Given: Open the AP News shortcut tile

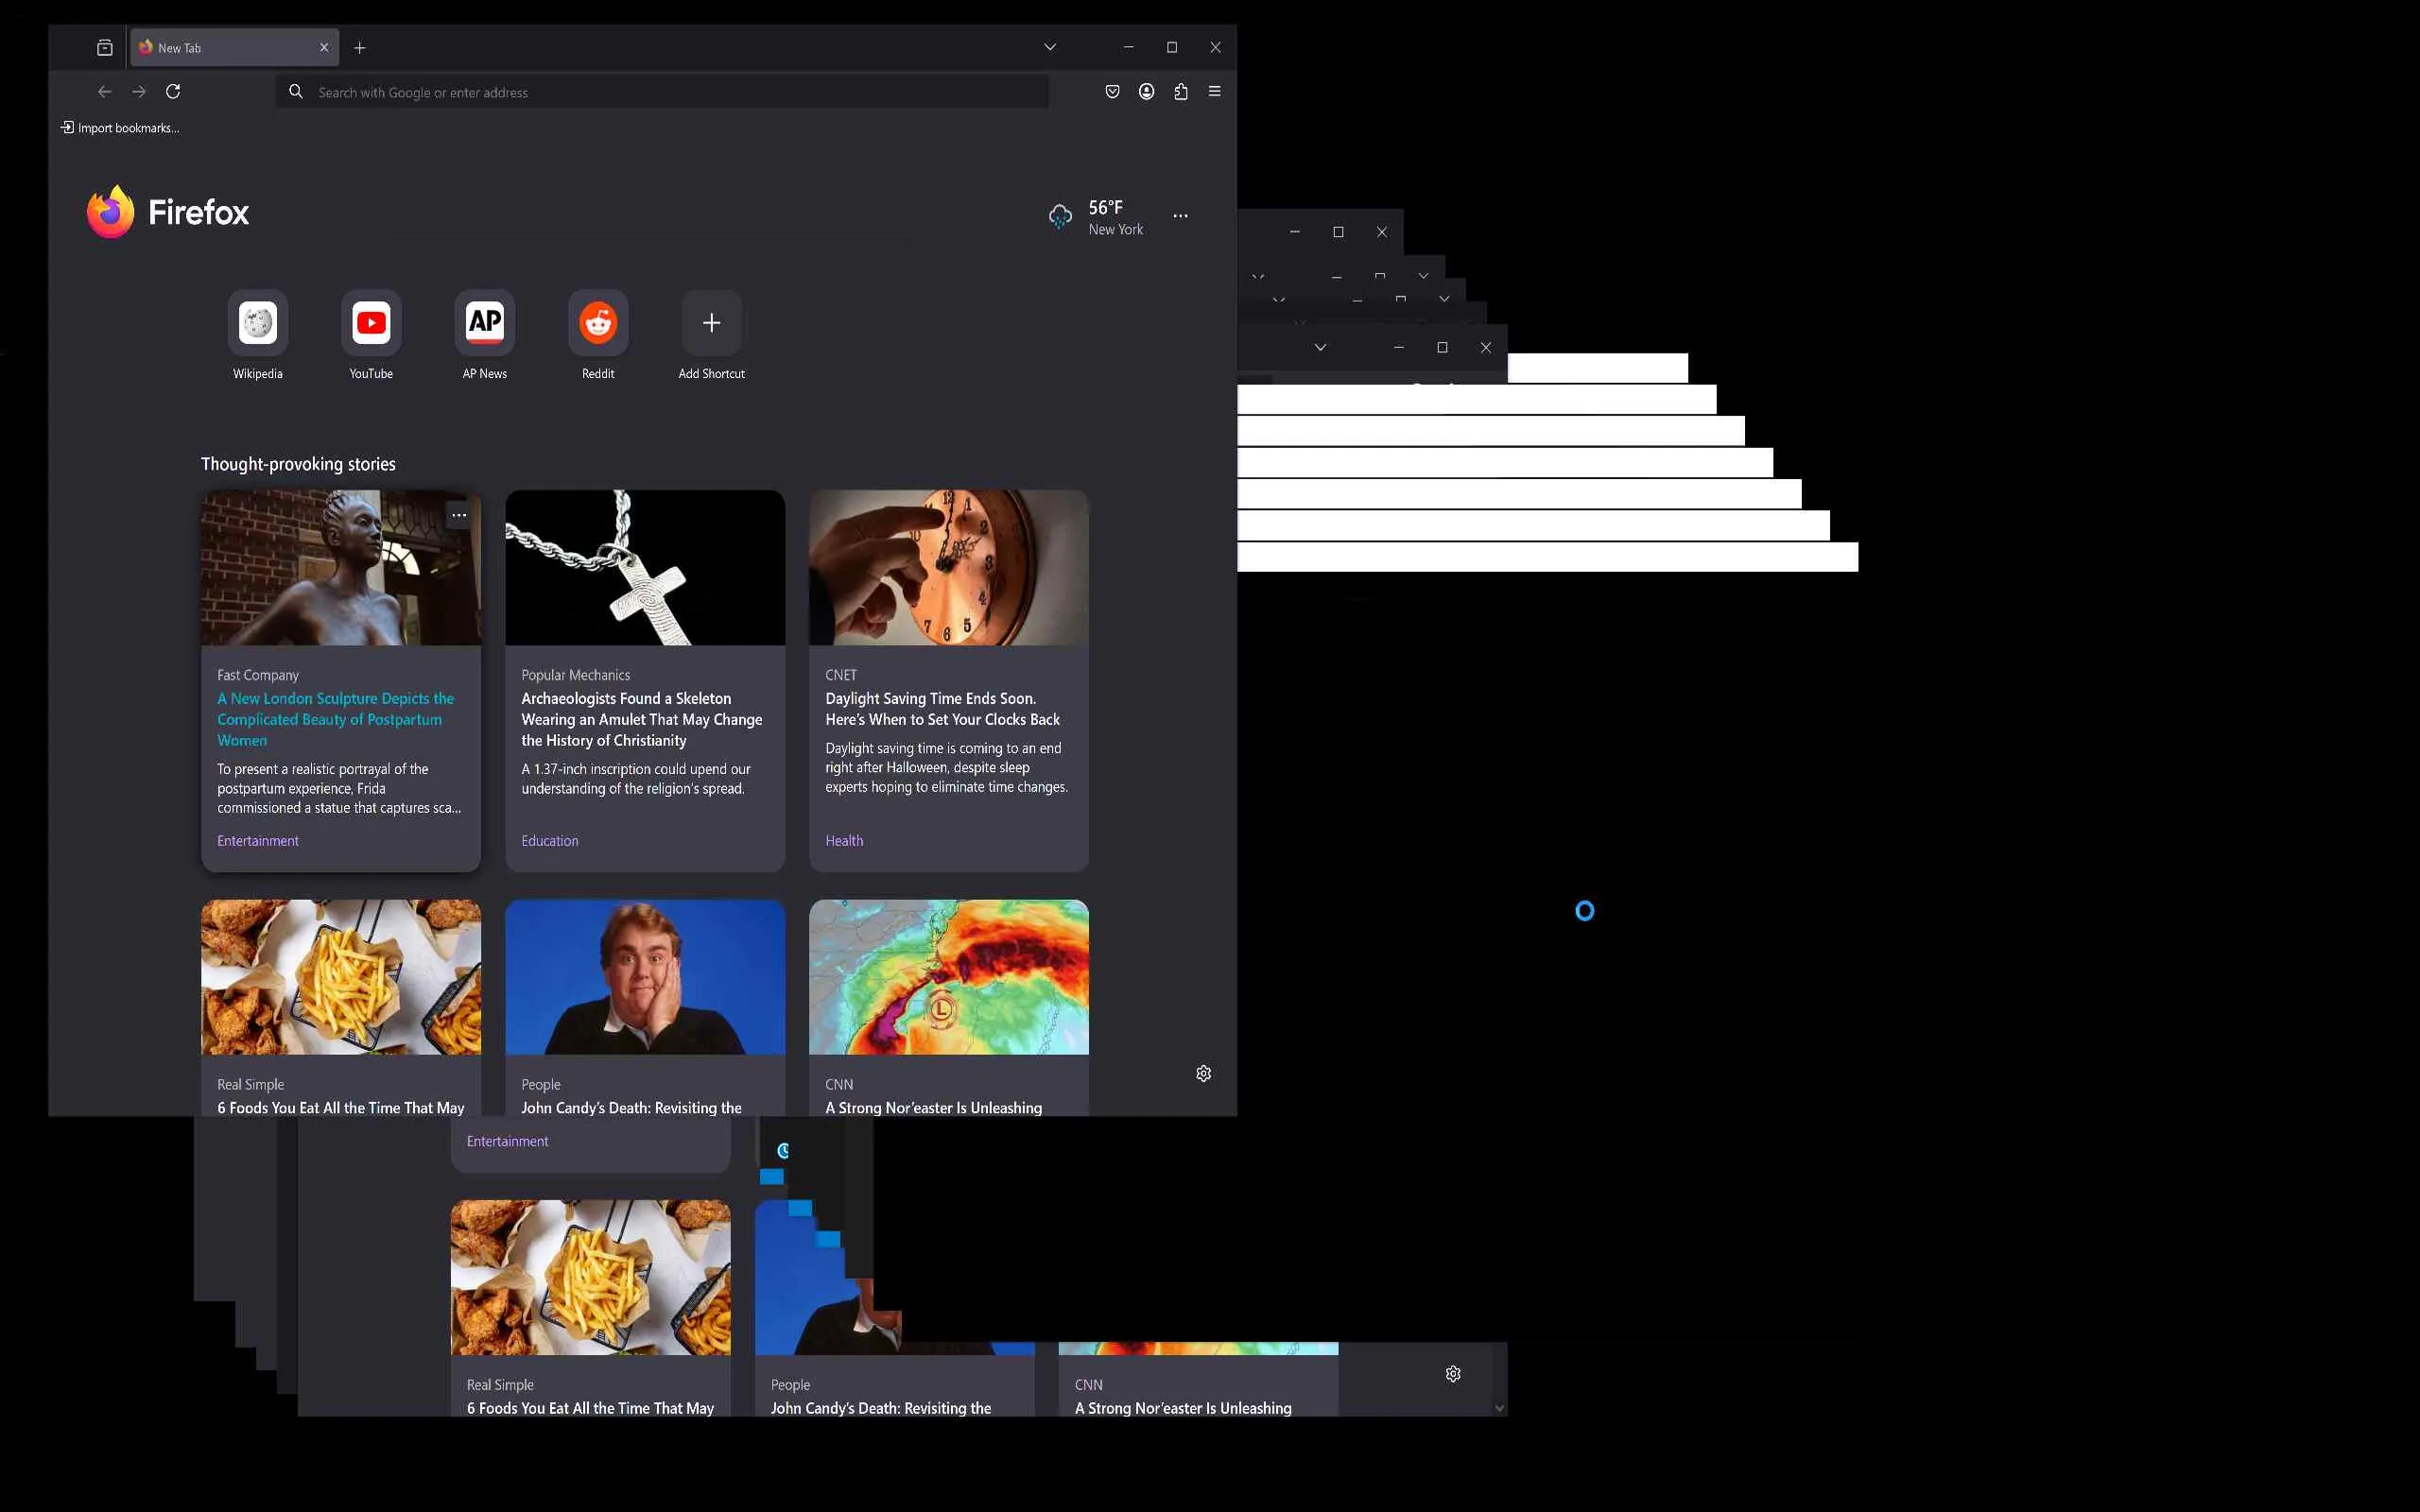Looking at the screenshot, I should [485, 323].
